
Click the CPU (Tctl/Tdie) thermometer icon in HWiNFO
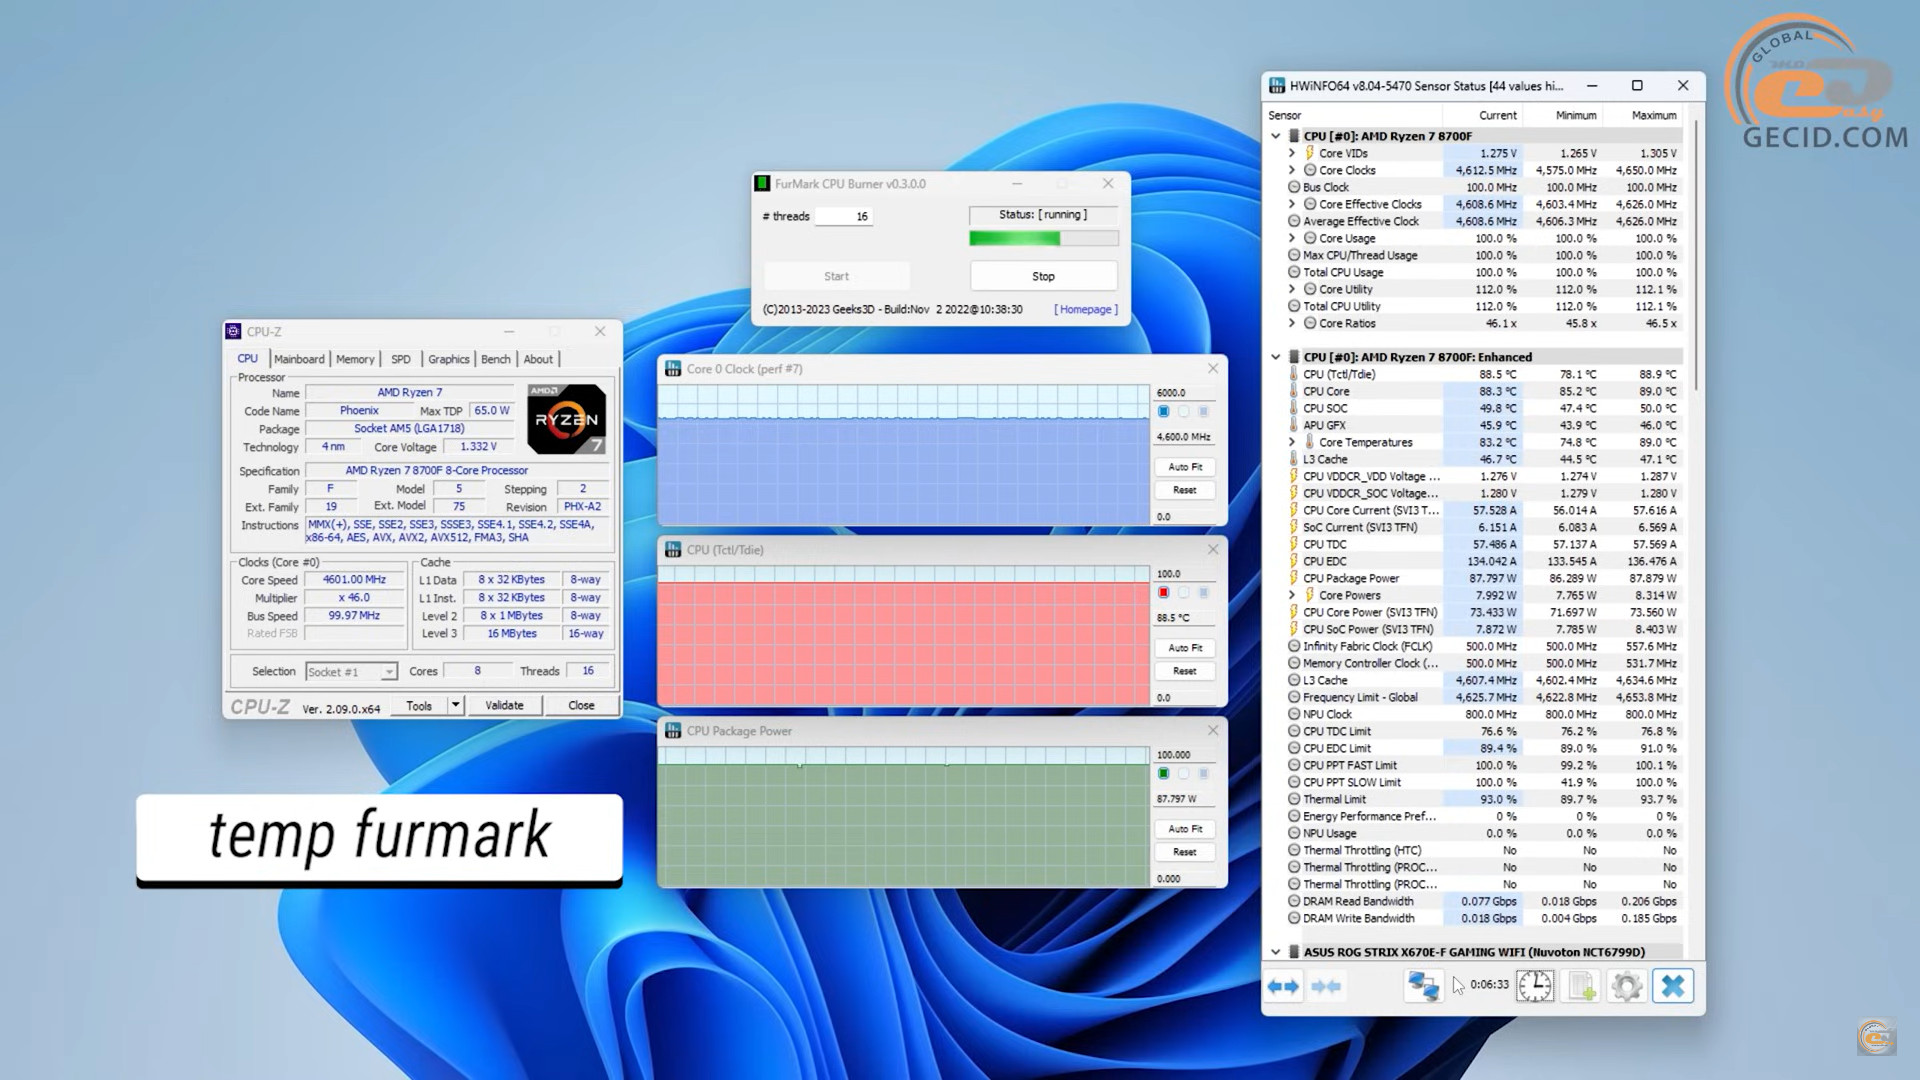pyautogui.click(x=1293, y=374)
